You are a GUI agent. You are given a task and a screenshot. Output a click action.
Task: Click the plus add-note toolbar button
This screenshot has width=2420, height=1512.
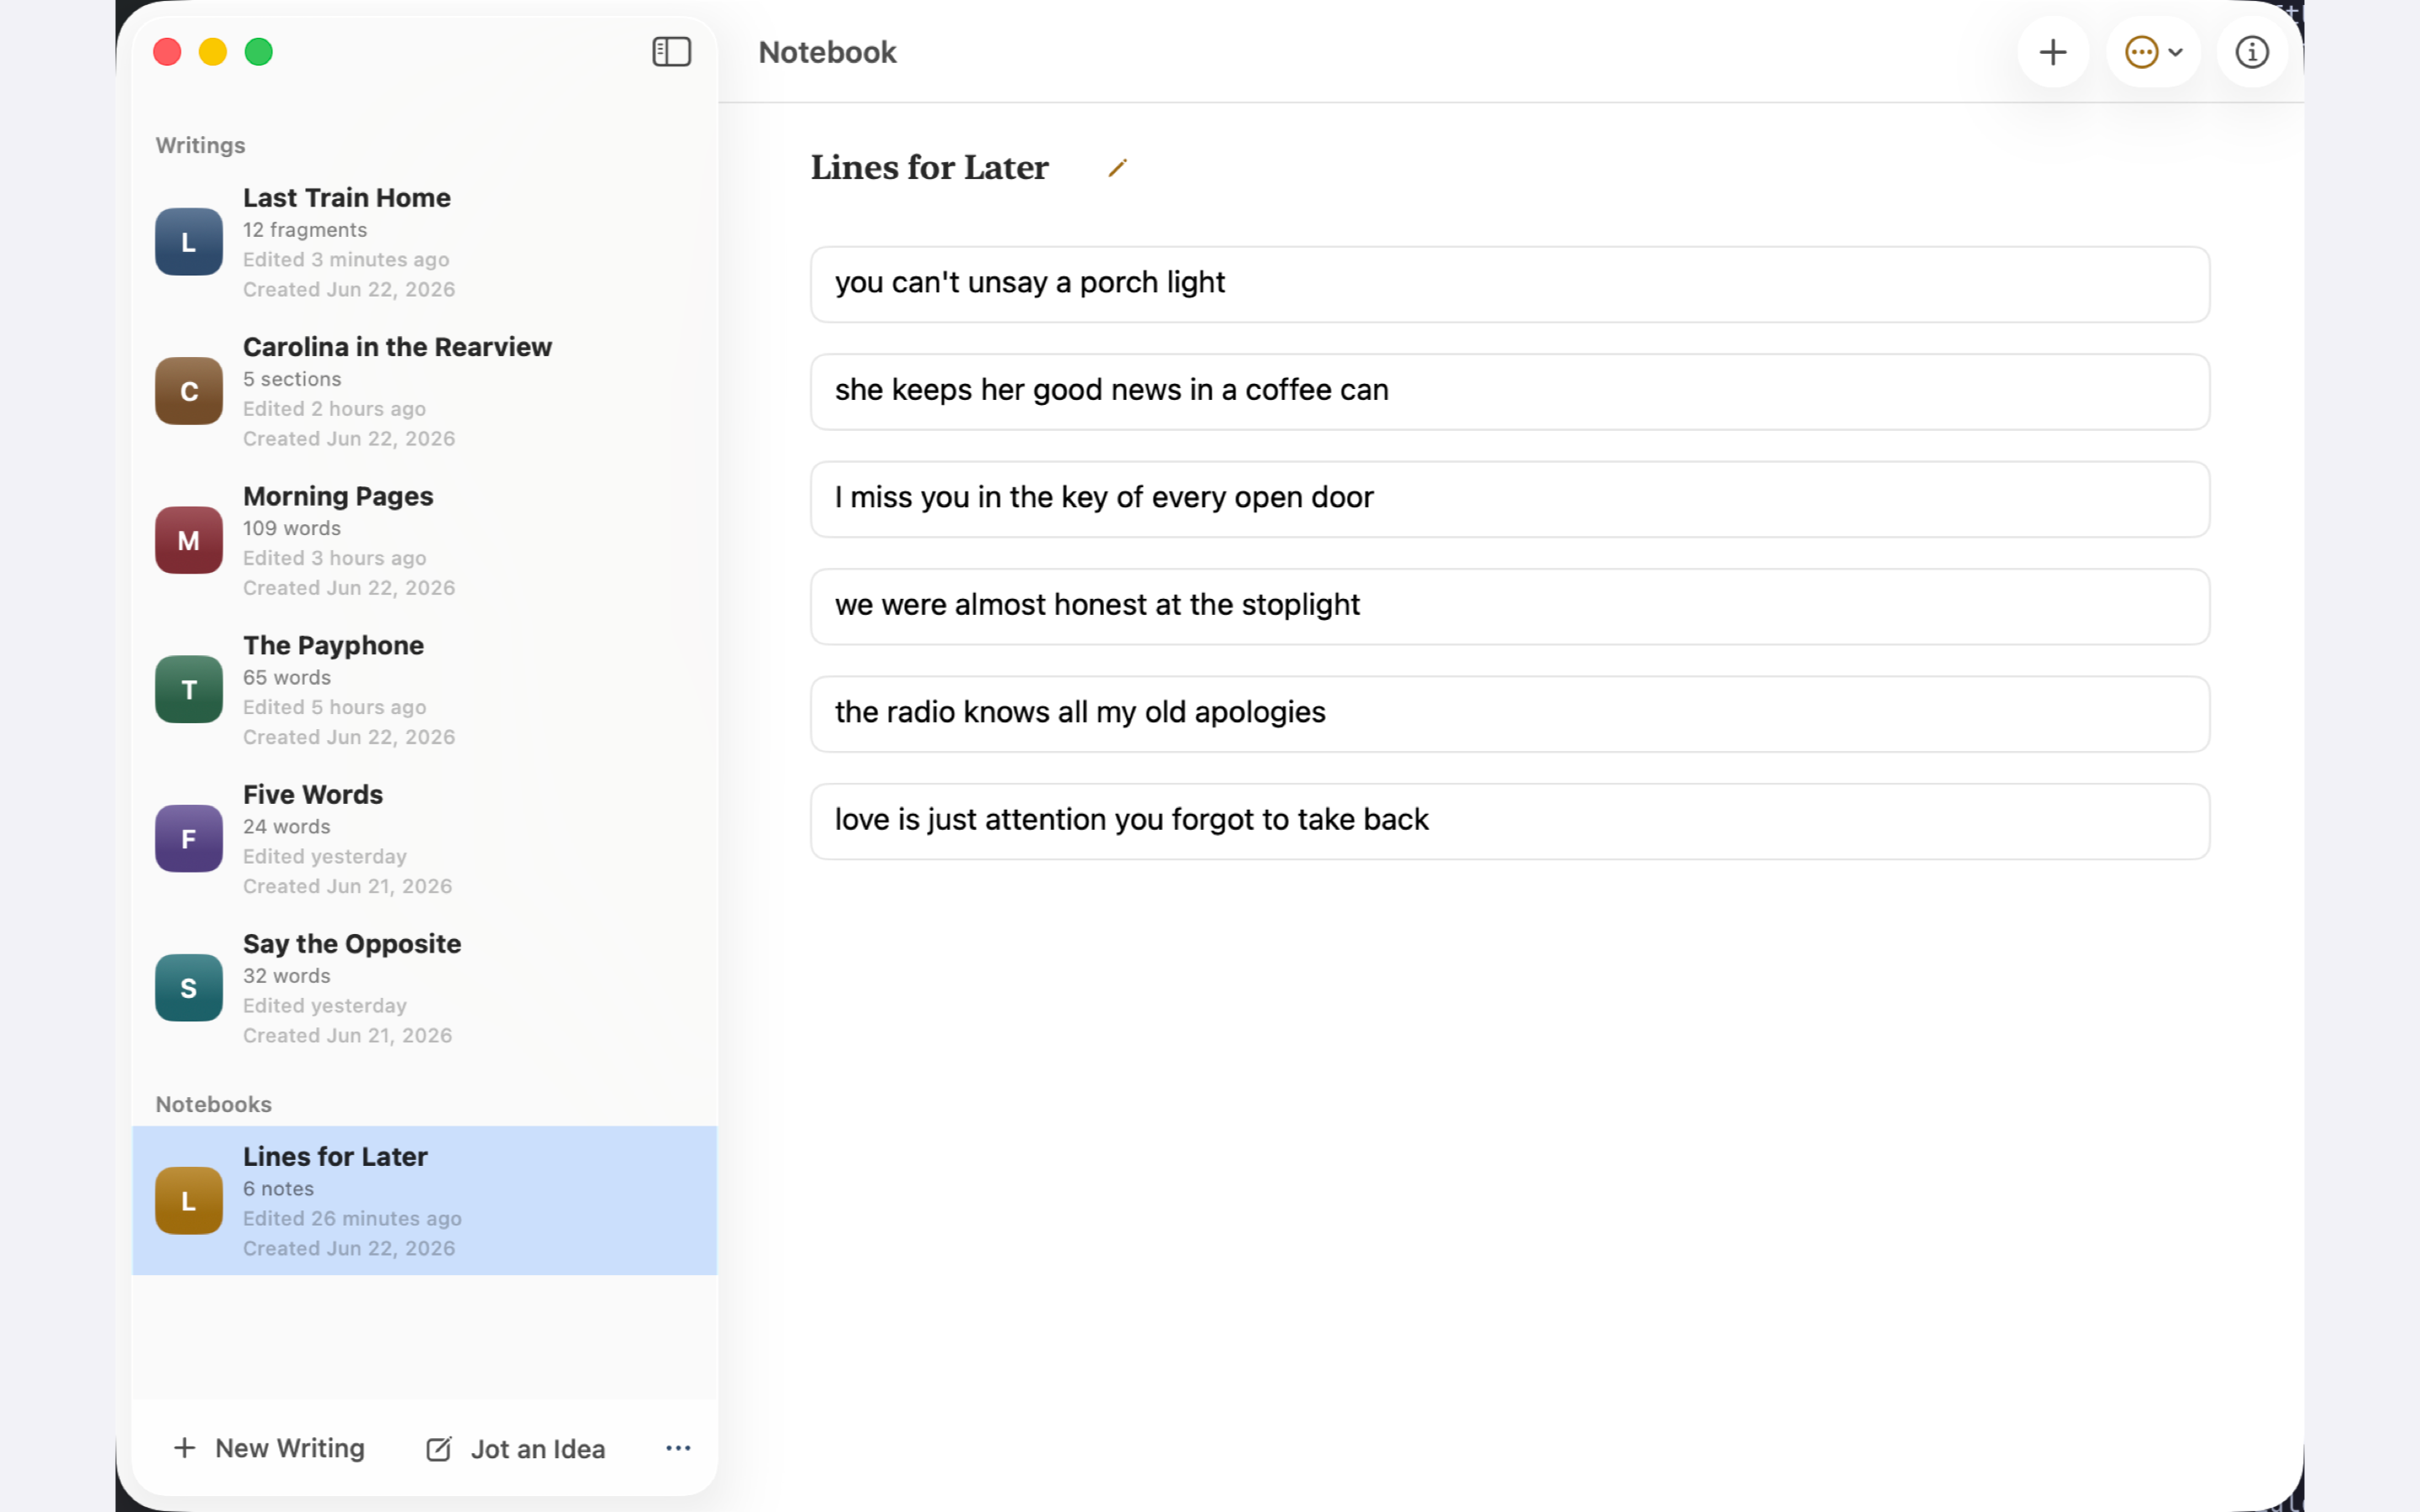point(2052,52)
